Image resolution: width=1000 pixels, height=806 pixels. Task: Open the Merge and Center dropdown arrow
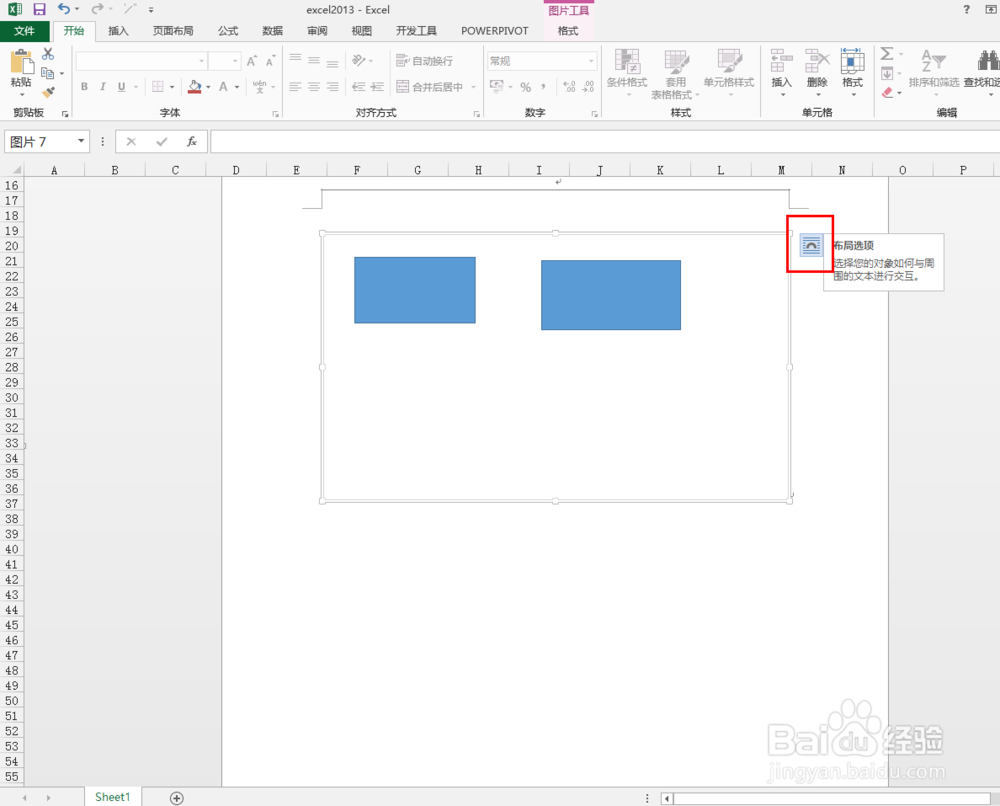click(471, 87)
